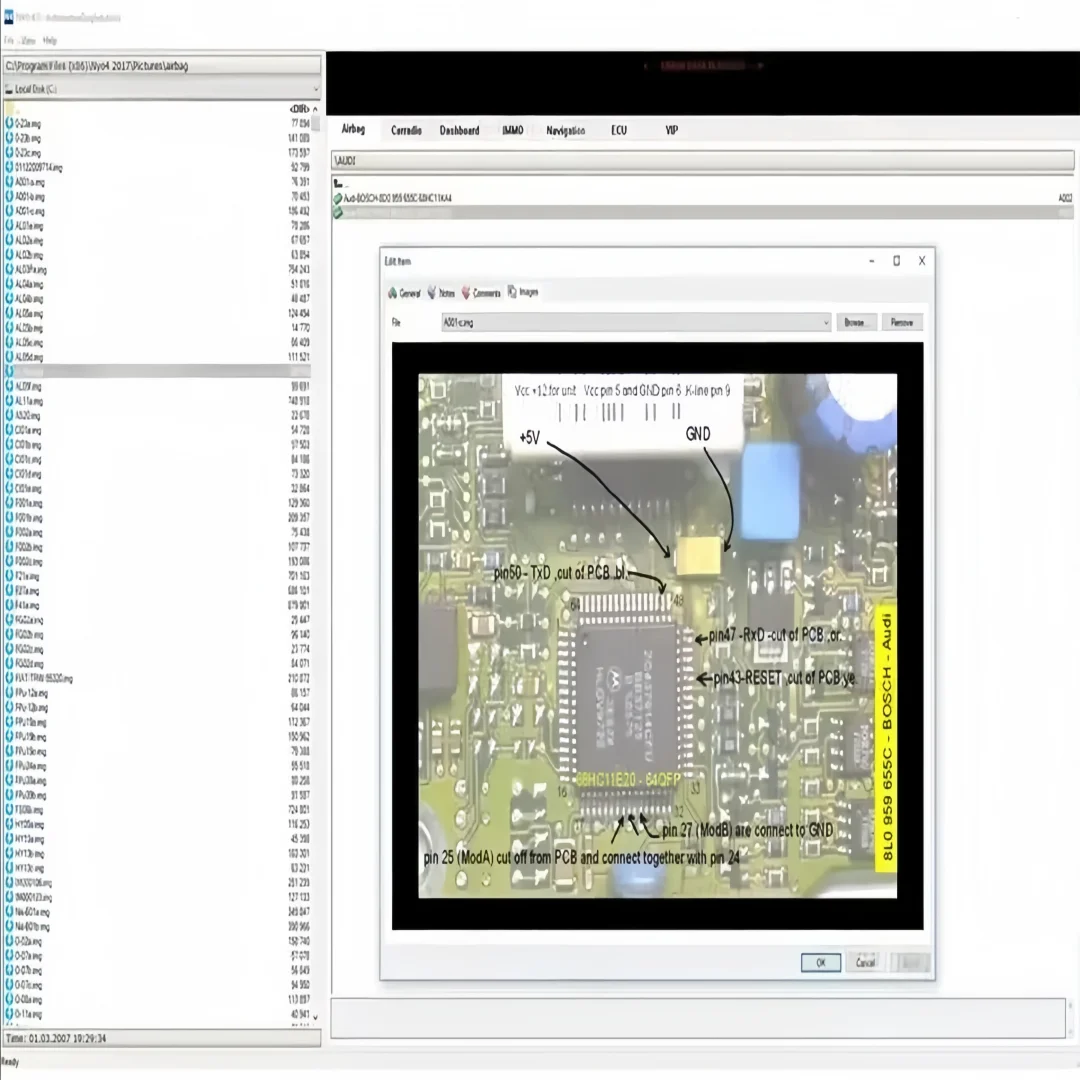Screen dimensions: 1080x1080
Task: Expand the Local Disk (C:) drive dropdown
Action: click(x=314, y=89)
